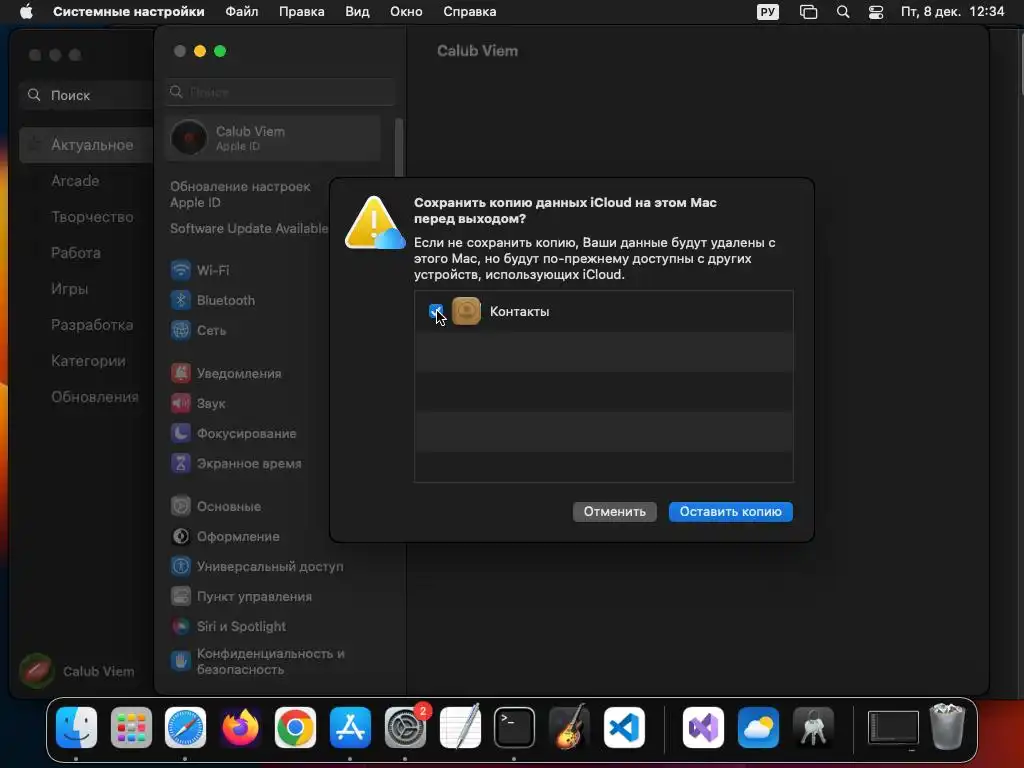The width and height of the screenshot is (1024, 768).
Task: Open the Справка menu
Action: 470,12
